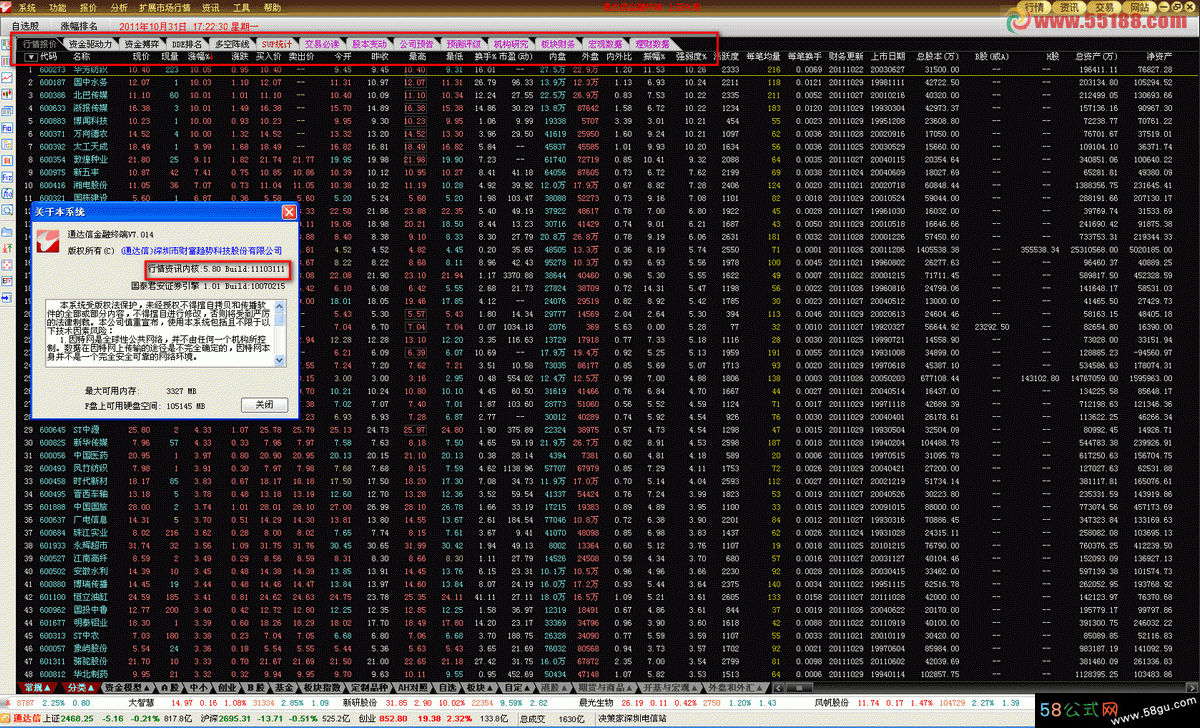Select the SUP统计 tab

[x=276, y=44]
